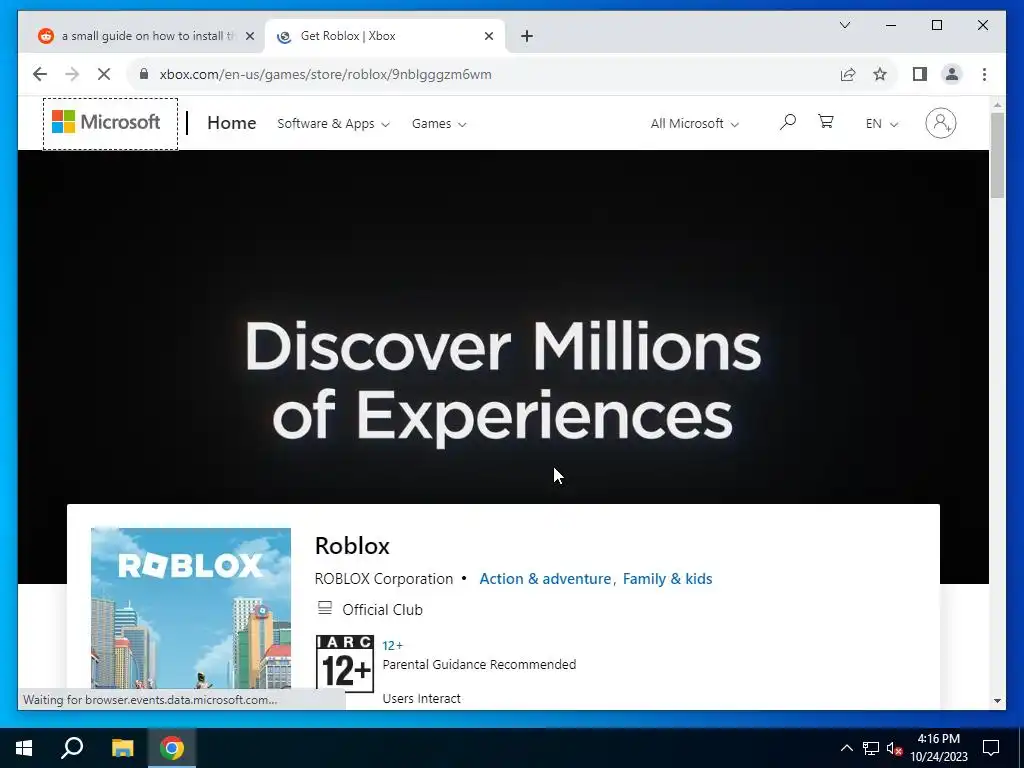Click the IARC 12+ rating badge
Screen dimensions: 1024x768
point(345,663)
